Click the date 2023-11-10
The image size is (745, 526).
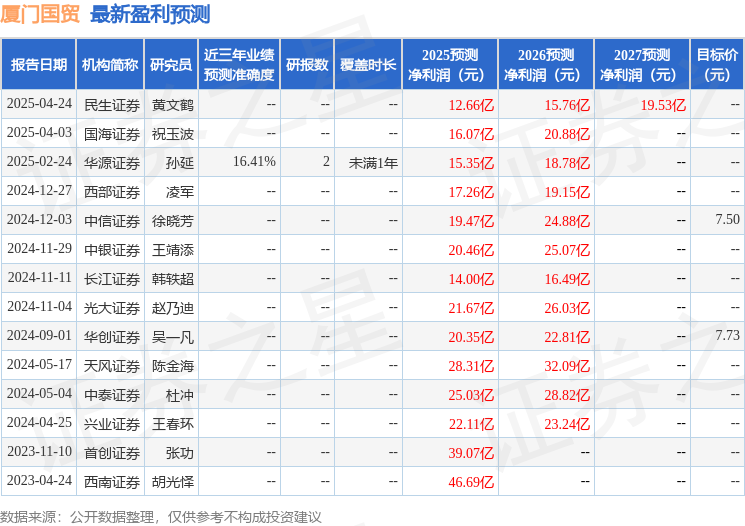click(x=39, y=452)
